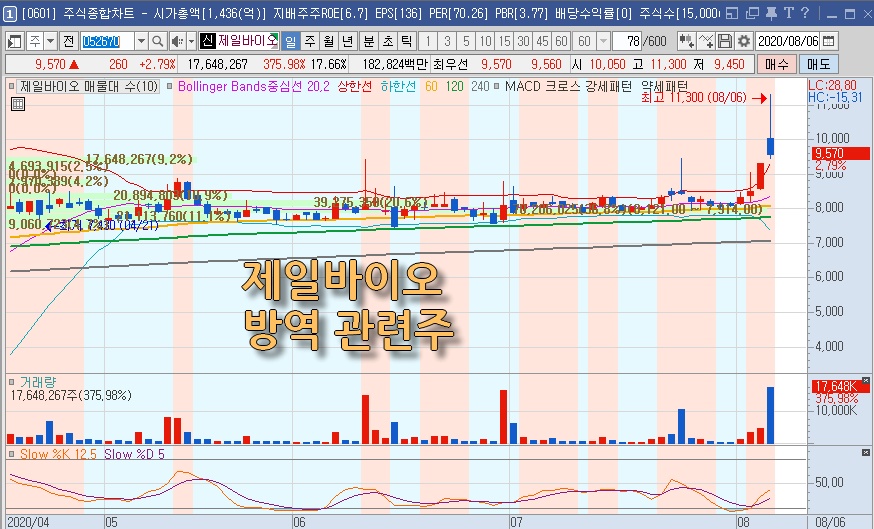Select the 틱 (tick) chart period

click(x=407, y=41)
